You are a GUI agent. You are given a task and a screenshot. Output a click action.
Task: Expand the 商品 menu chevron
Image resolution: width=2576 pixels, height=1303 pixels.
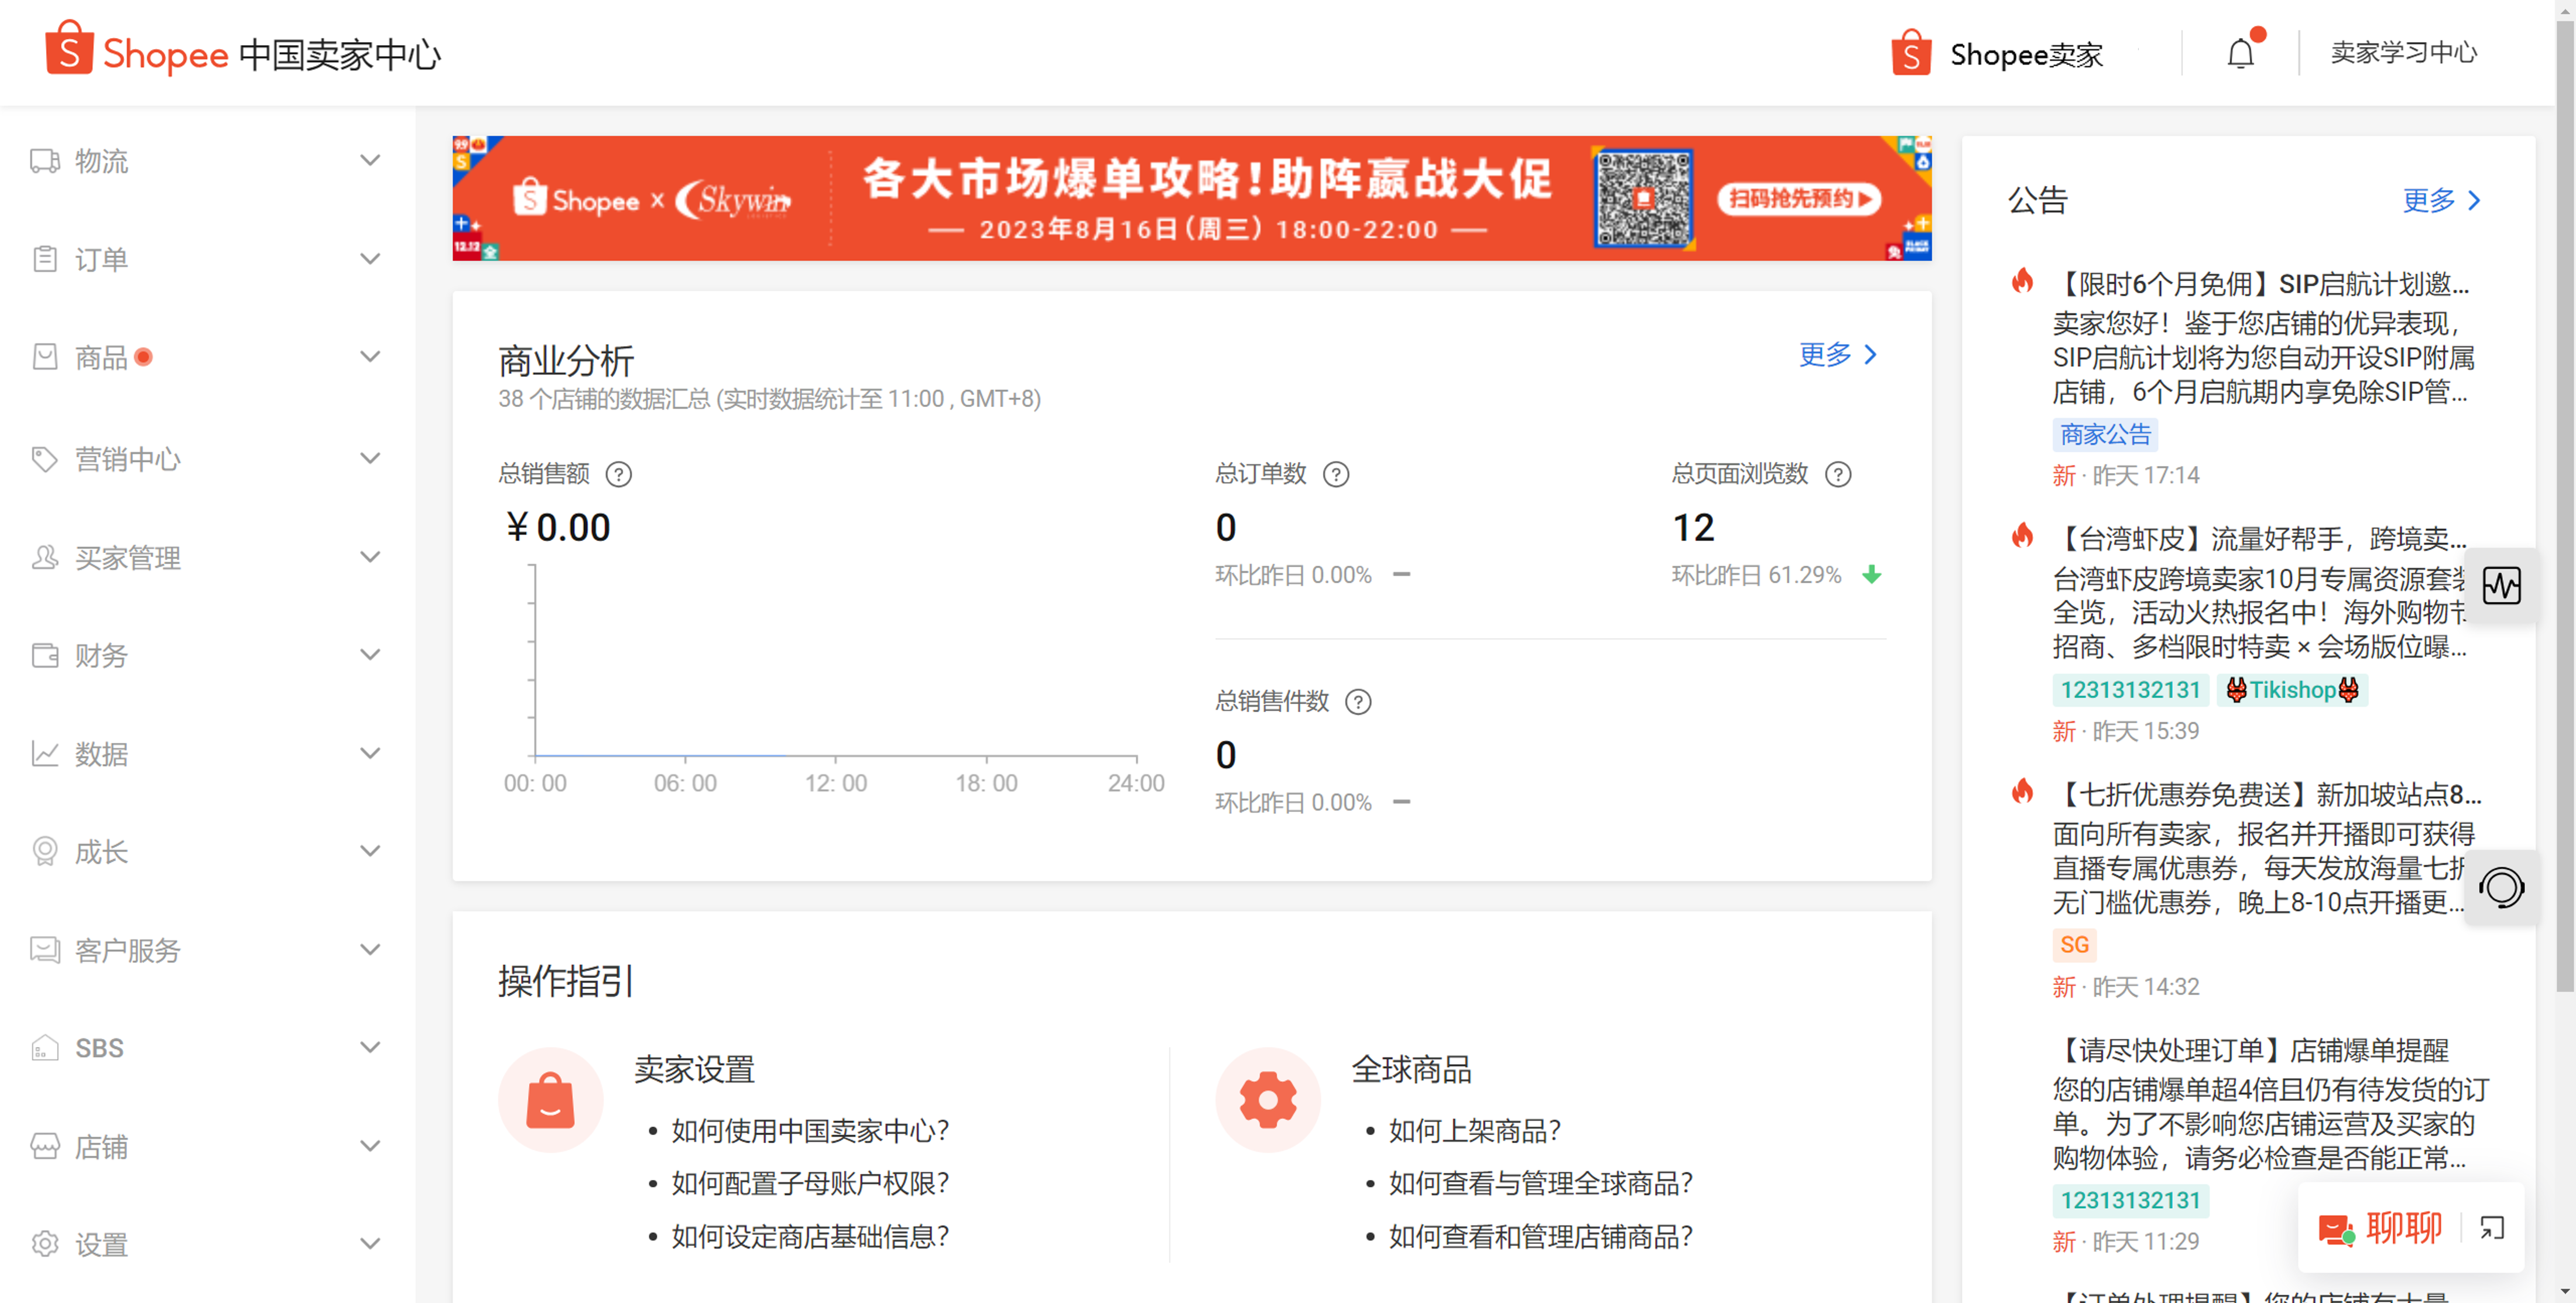coord(370,357)
